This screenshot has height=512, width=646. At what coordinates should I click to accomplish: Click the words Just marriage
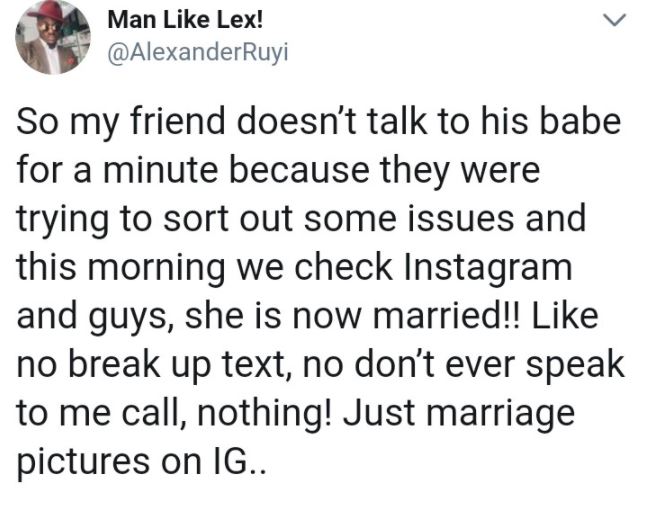(x=460, y=414)
